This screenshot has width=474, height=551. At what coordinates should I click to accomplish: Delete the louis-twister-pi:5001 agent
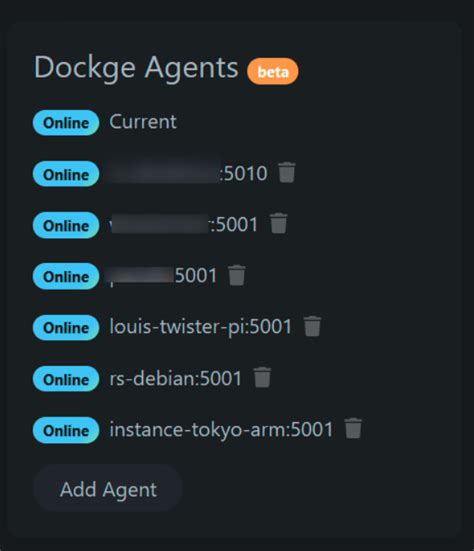312,326
